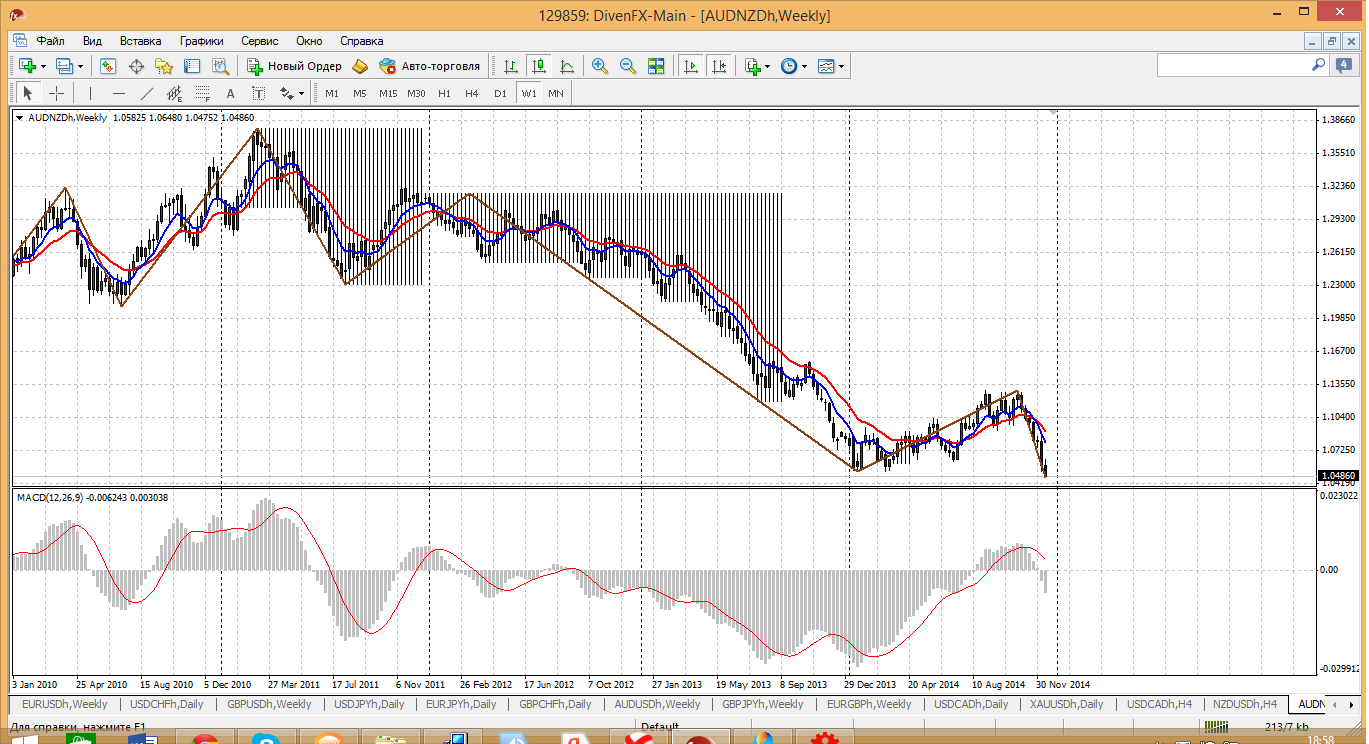Switch timeframe to M30
Image resolution: width=1369 pixels, height=744 pixels.
417,93
